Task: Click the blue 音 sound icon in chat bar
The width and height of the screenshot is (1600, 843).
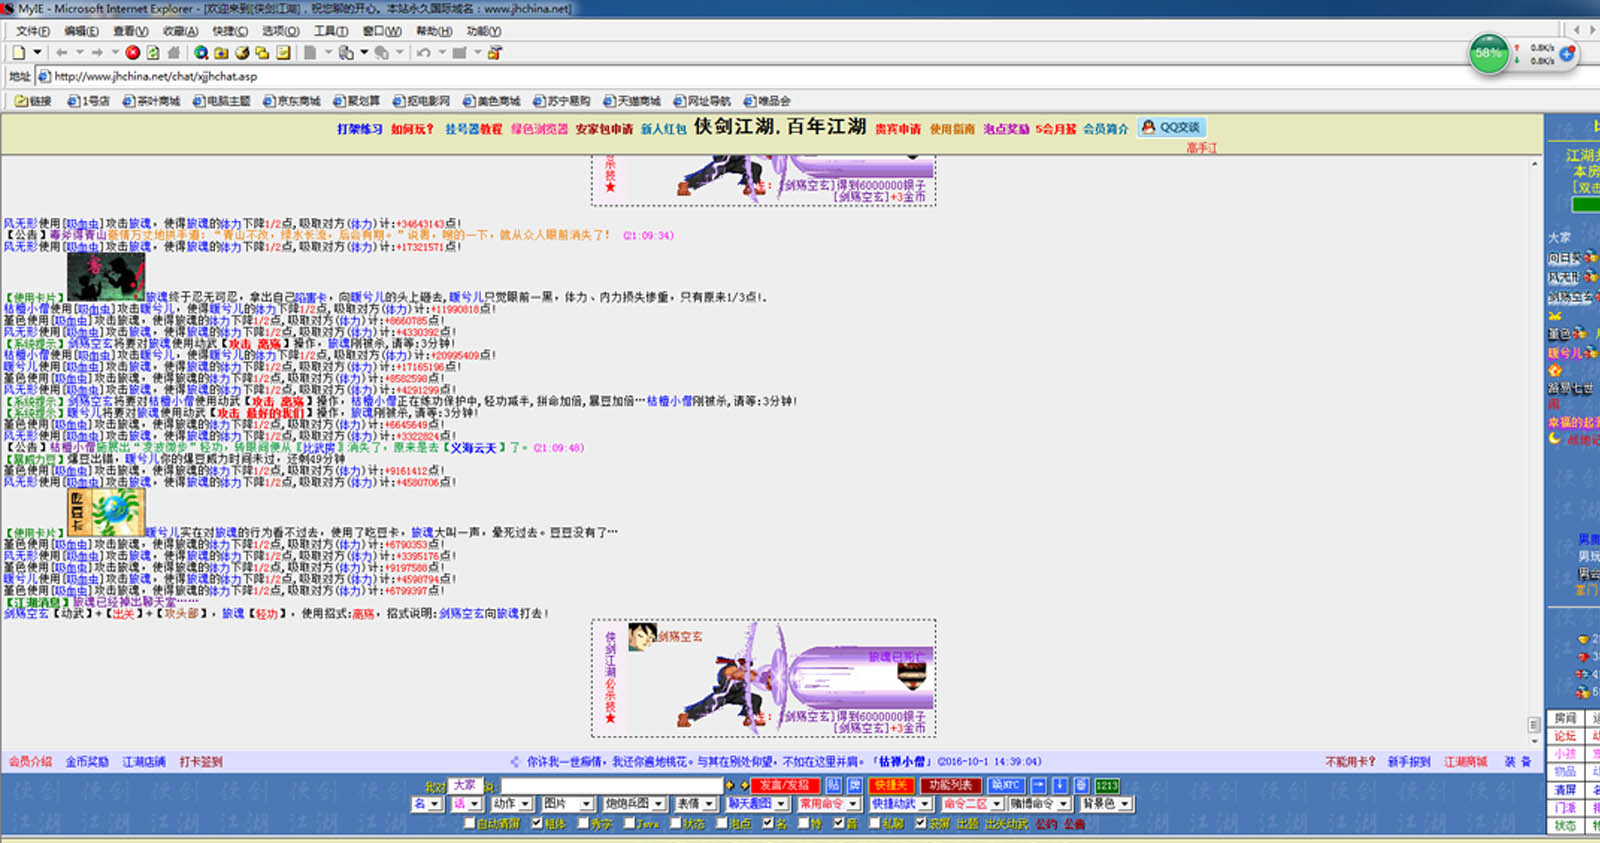Action: [1081, 785]
